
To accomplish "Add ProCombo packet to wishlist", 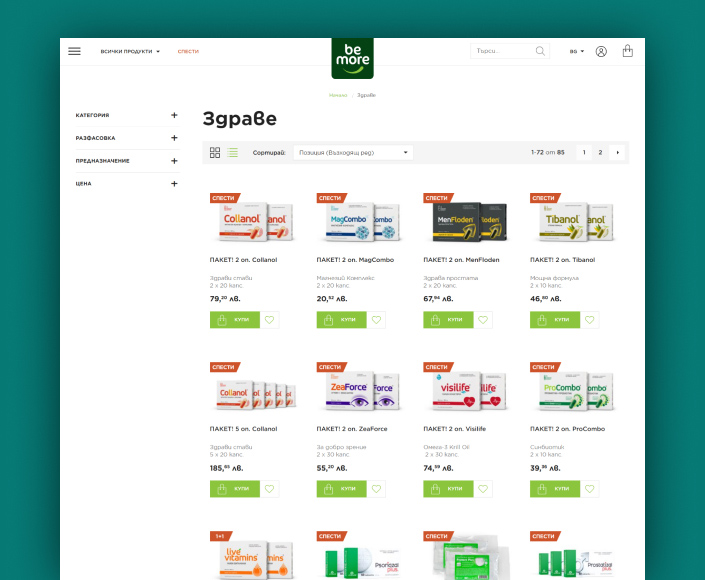I will 589,489.
